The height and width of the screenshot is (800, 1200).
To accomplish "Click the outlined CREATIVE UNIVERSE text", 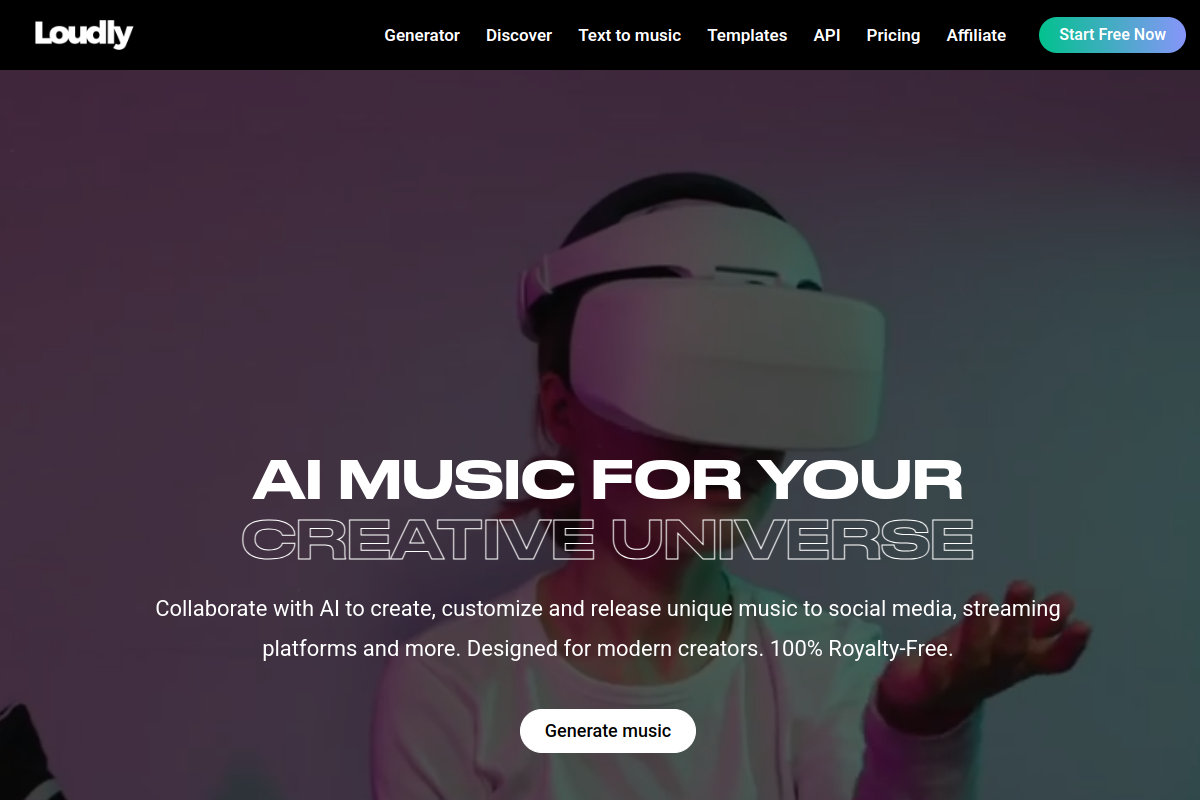I will 607,538.
